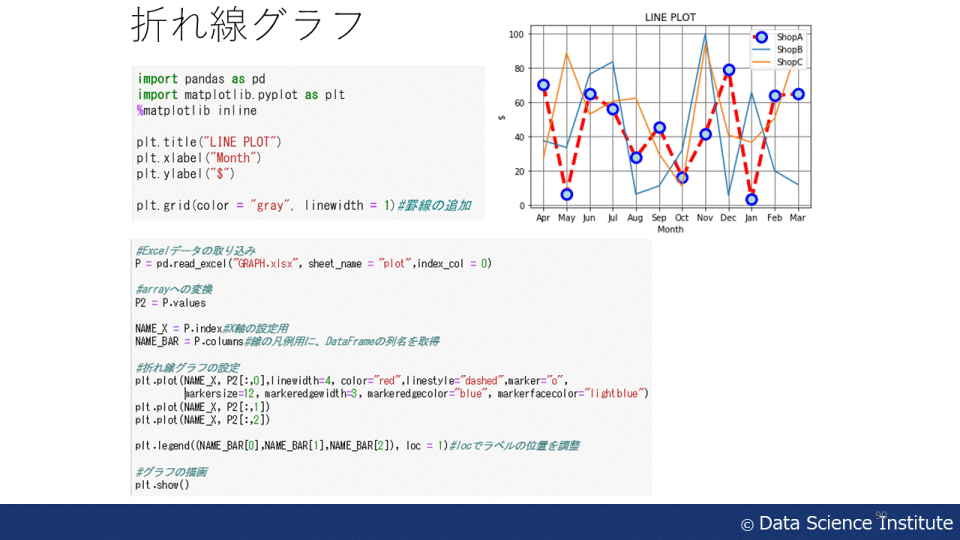Screen dimensions: 960x540
Task: Click the Month x-axis label under the chart
Action: (x=670, y=230)
